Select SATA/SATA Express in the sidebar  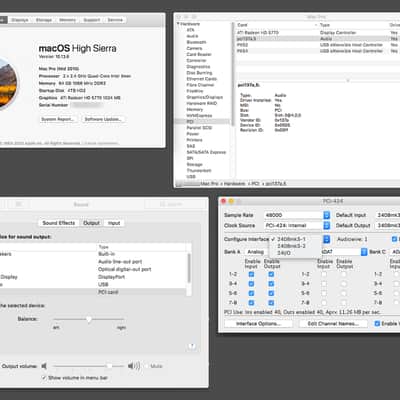click(x=206, y=152)
